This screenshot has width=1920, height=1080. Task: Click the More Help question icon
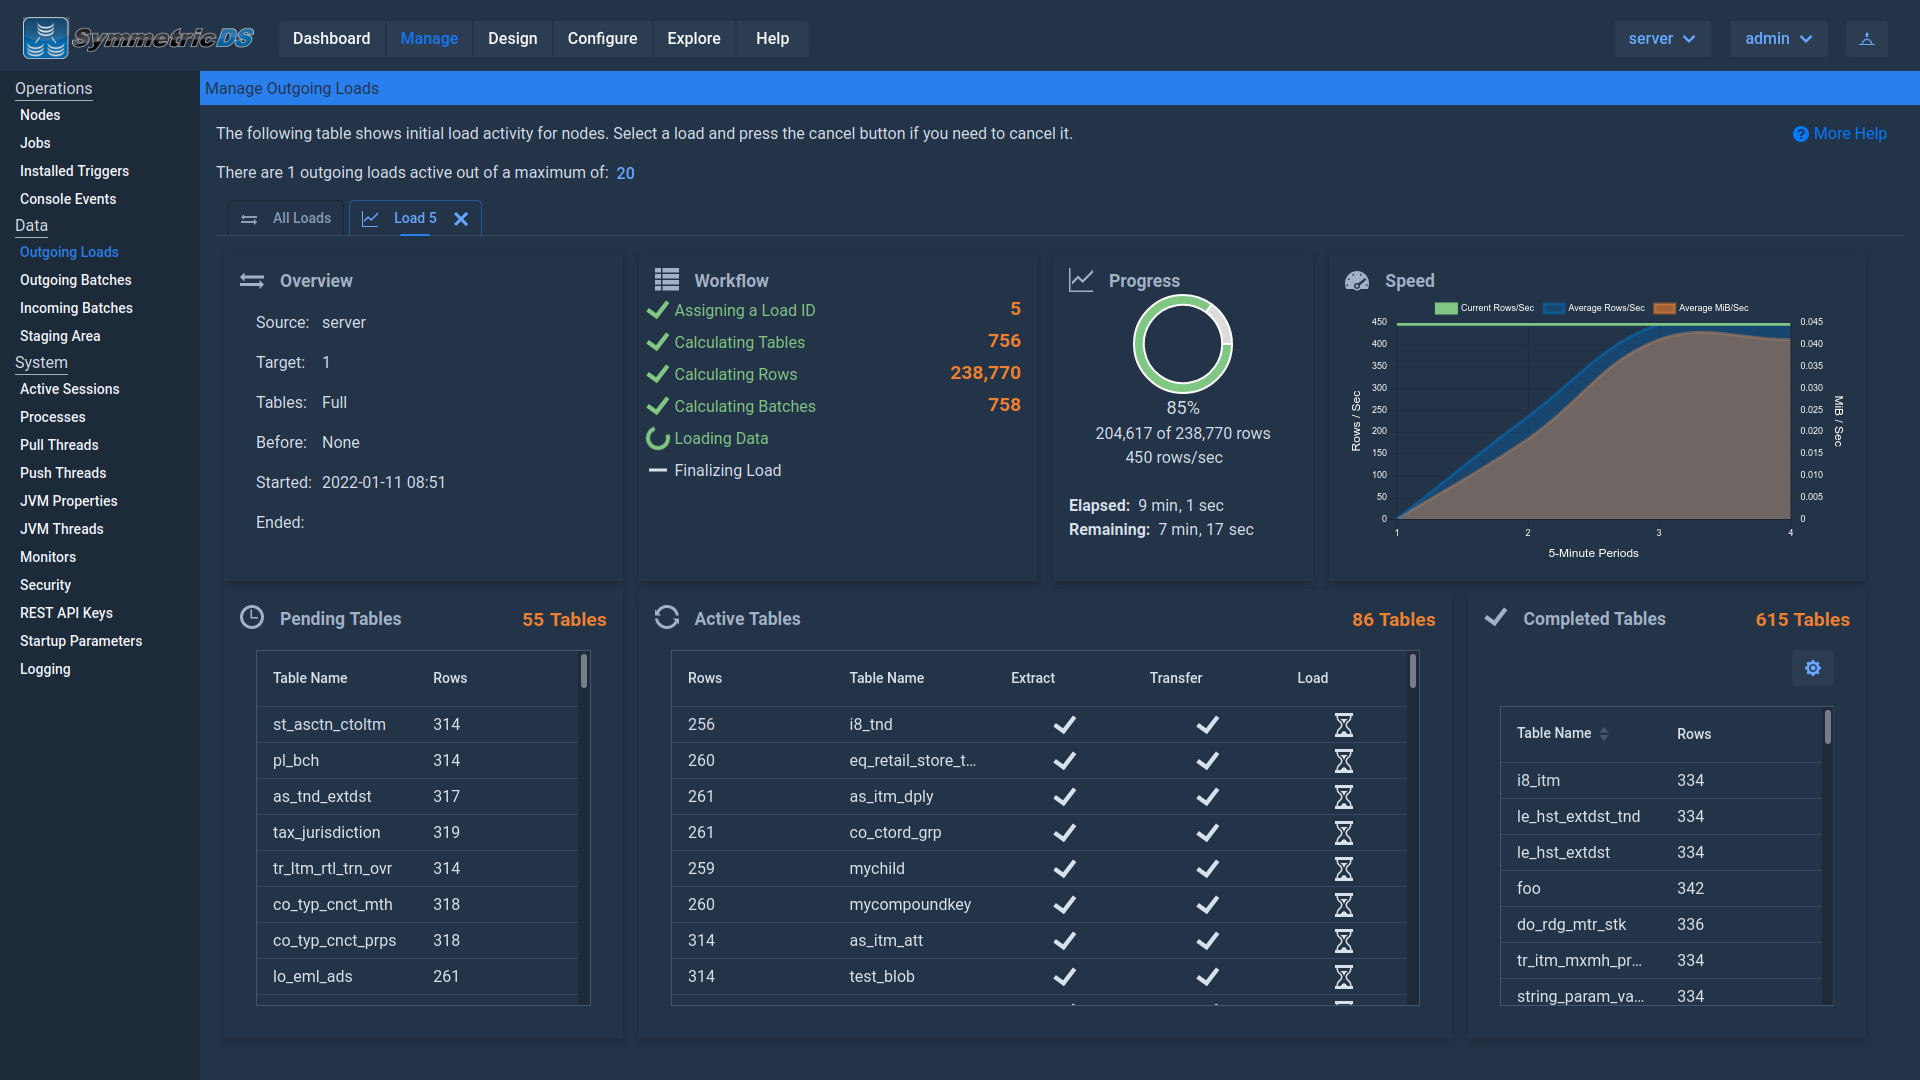(x=1800, y=134)
